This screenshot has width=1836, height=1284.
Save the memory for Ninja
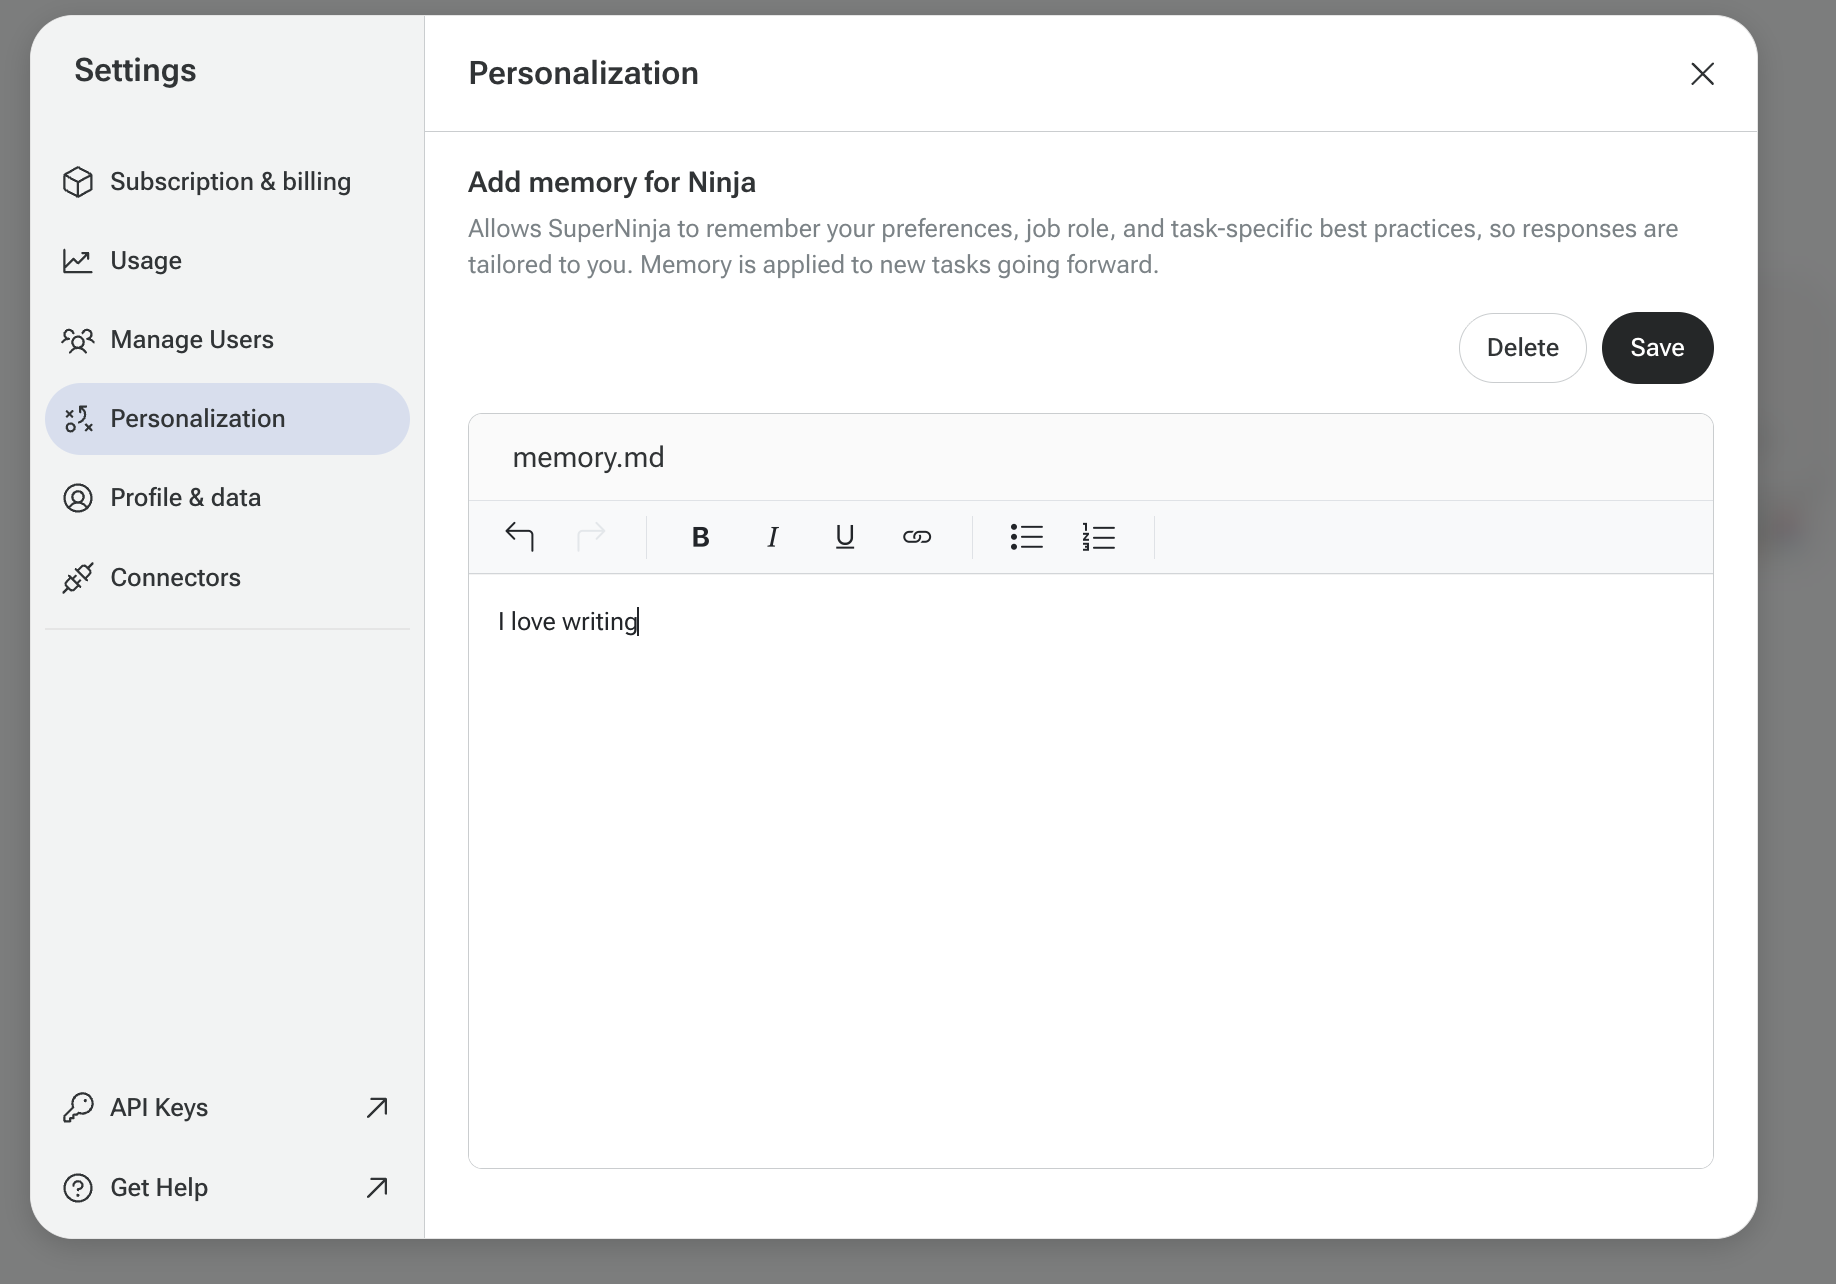tap(1657, 348)
